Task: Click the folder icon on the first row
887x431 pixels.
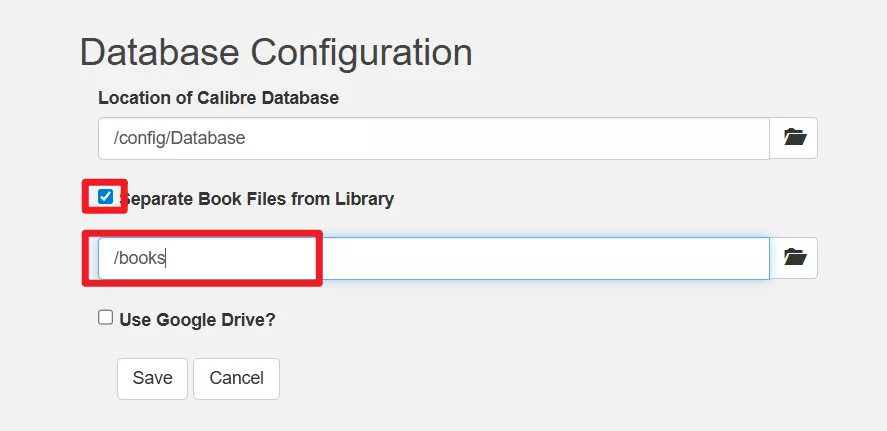Action: [794, 138]
